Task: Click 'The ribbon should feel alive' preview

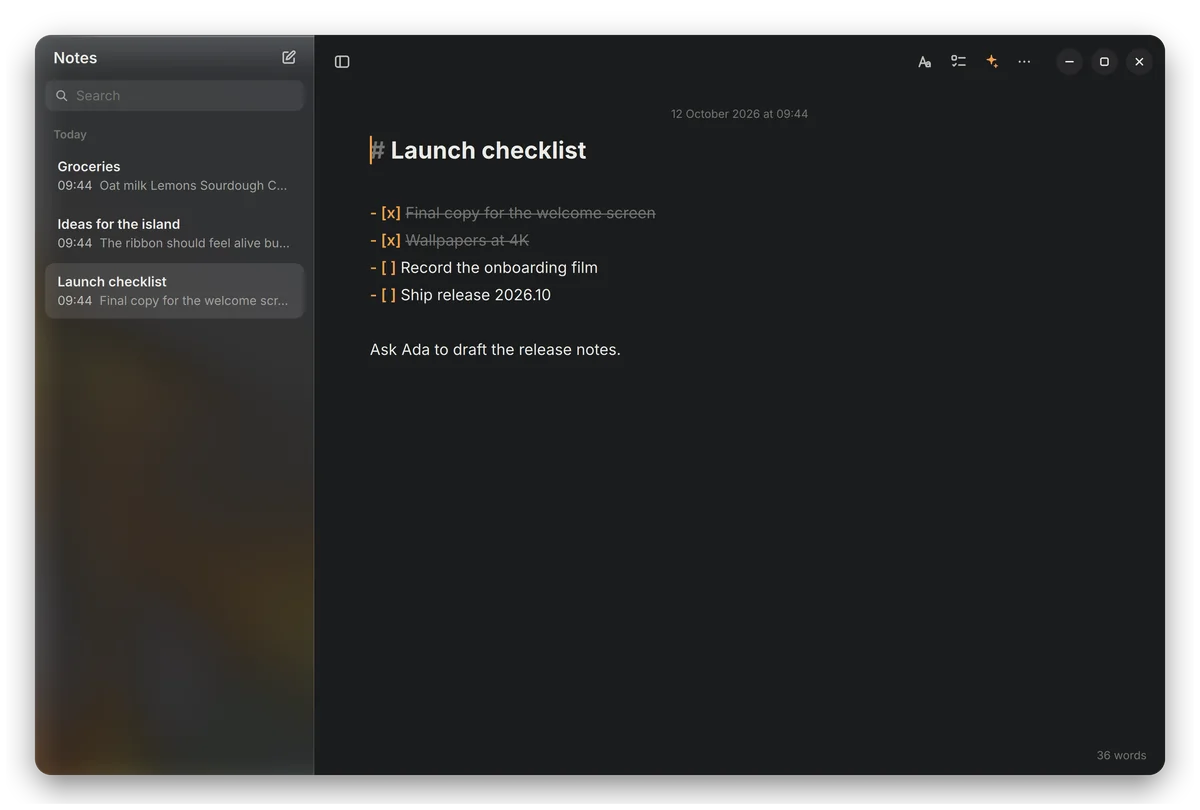Action: click(x=194, y=243)
